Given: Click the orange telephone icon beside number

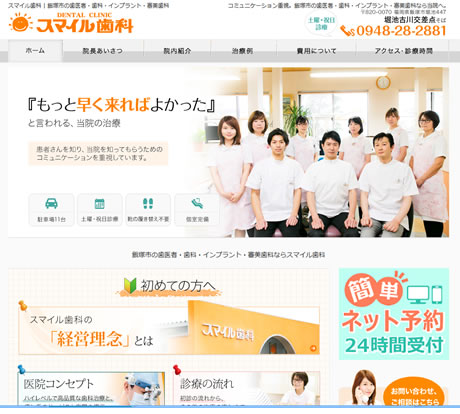Looking at the screenshot, I should (x=347, y=31).
